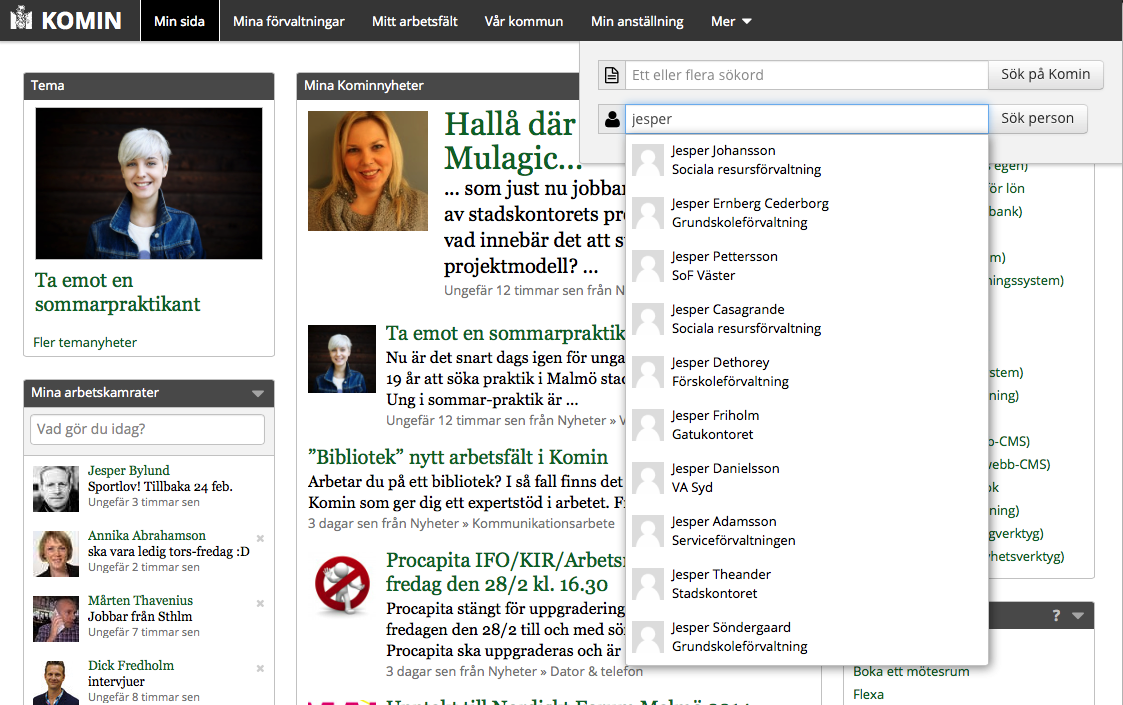Choose Jesper Theander at Stadskontoret

pyautogui.click(x=720, y=584)
